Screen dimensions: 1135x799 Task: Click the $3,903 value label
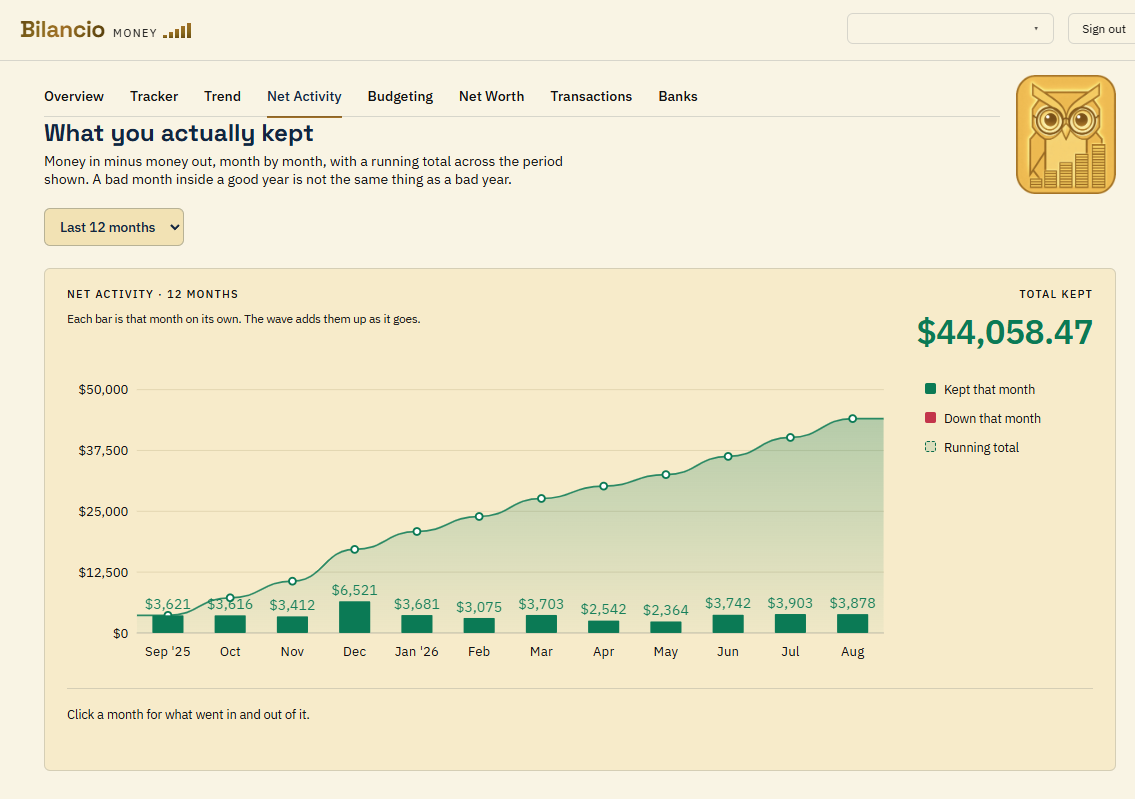[x=790, y=603]
